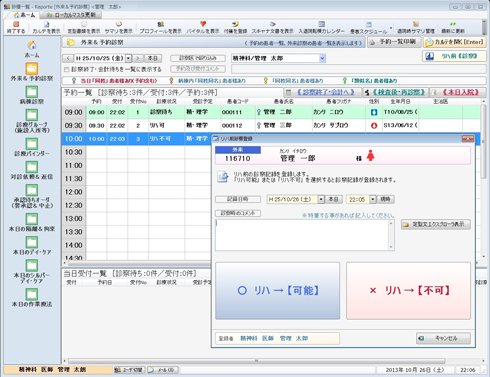490x377 pixels.
Task: Click the 患者コード column header
Action: click(x=237, y=101)
